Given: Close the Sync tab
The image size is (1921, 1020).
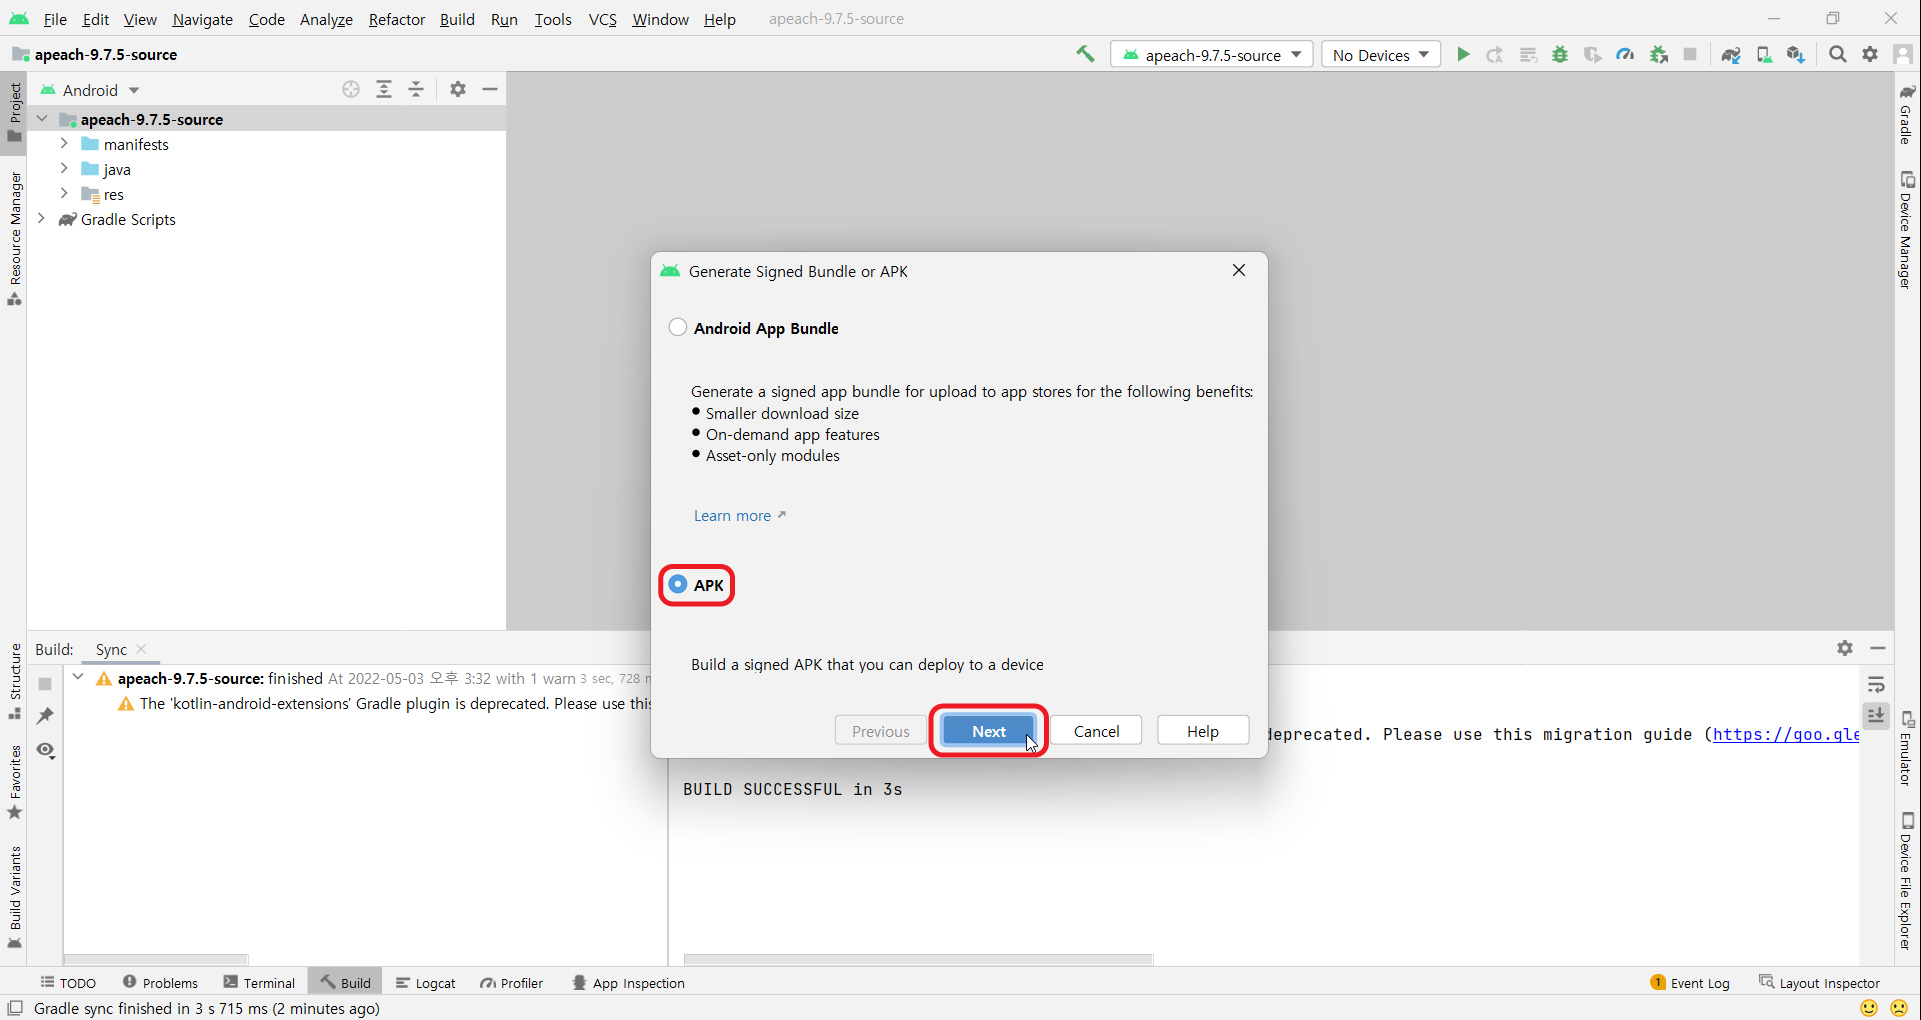Looking at the screenshot, I should pos(141,649).
